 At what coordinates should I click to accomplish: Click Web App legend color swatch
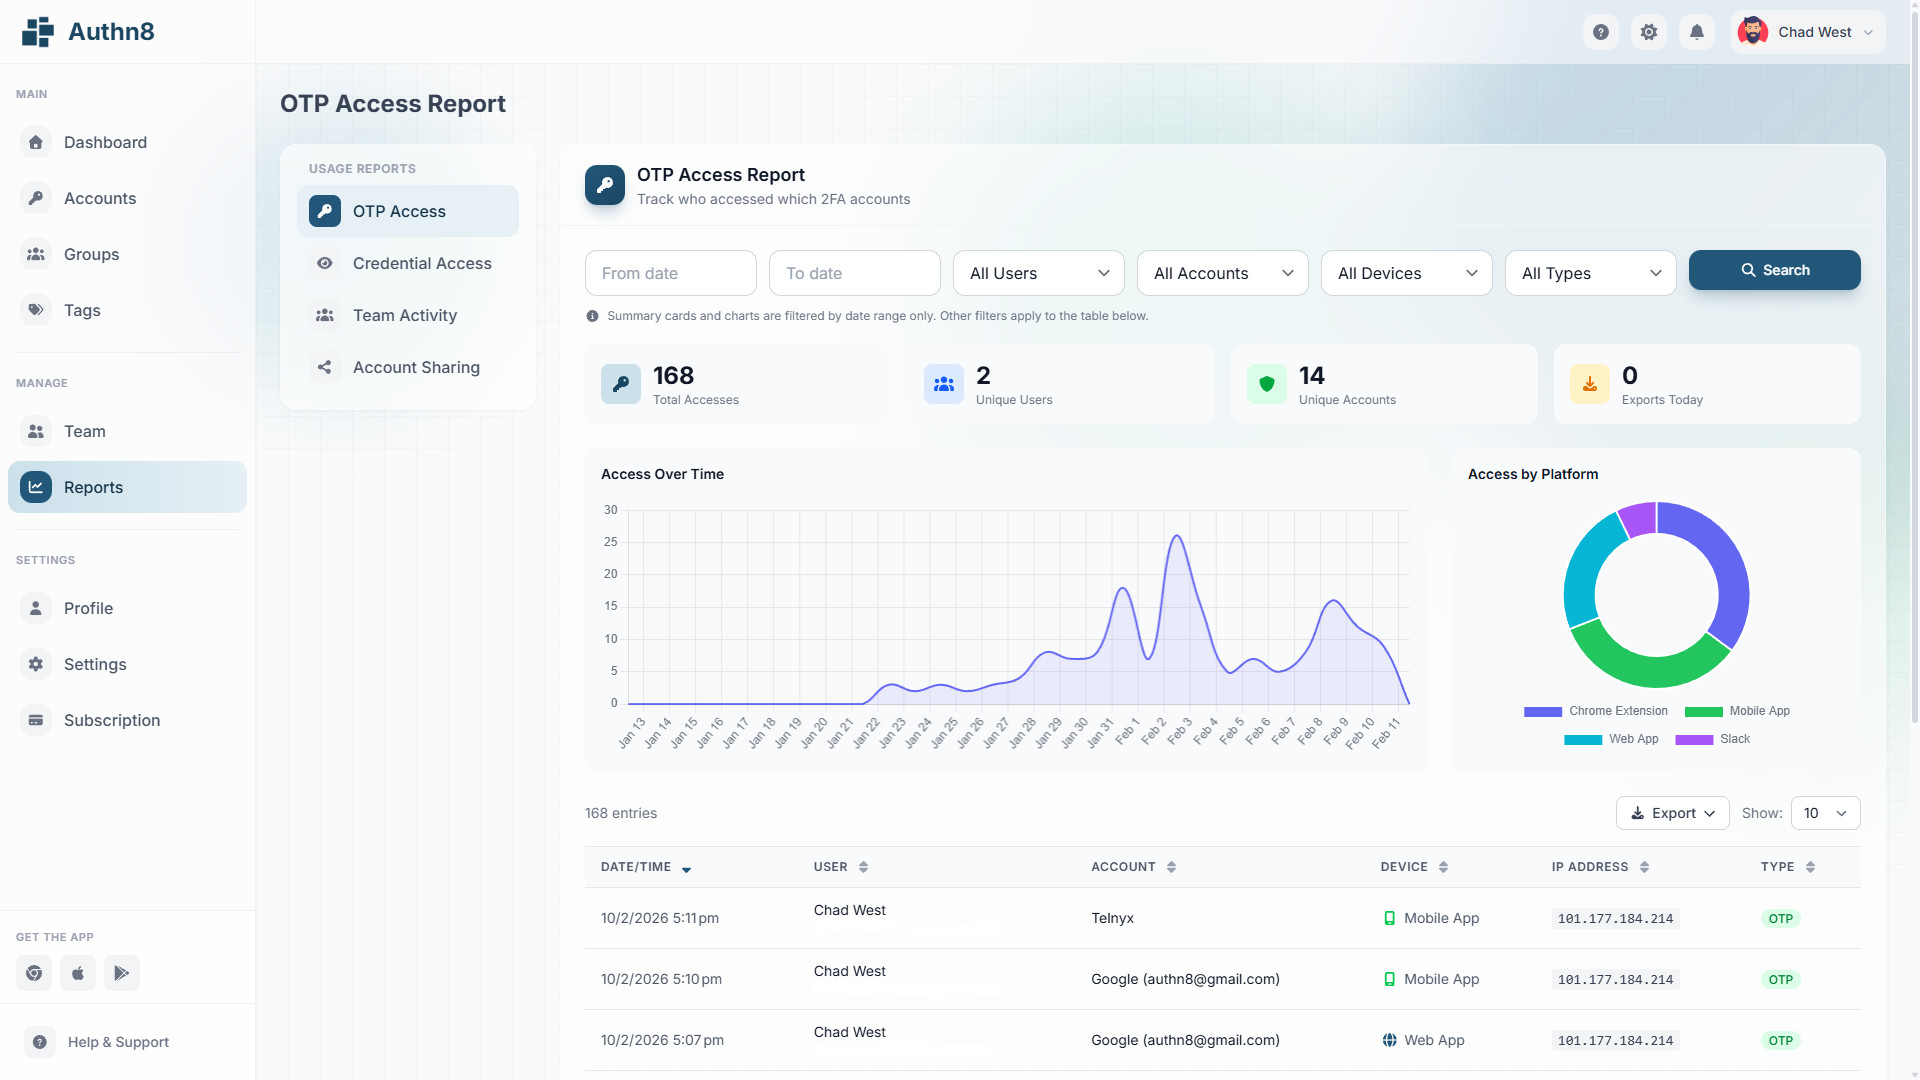coord(1582,740)
